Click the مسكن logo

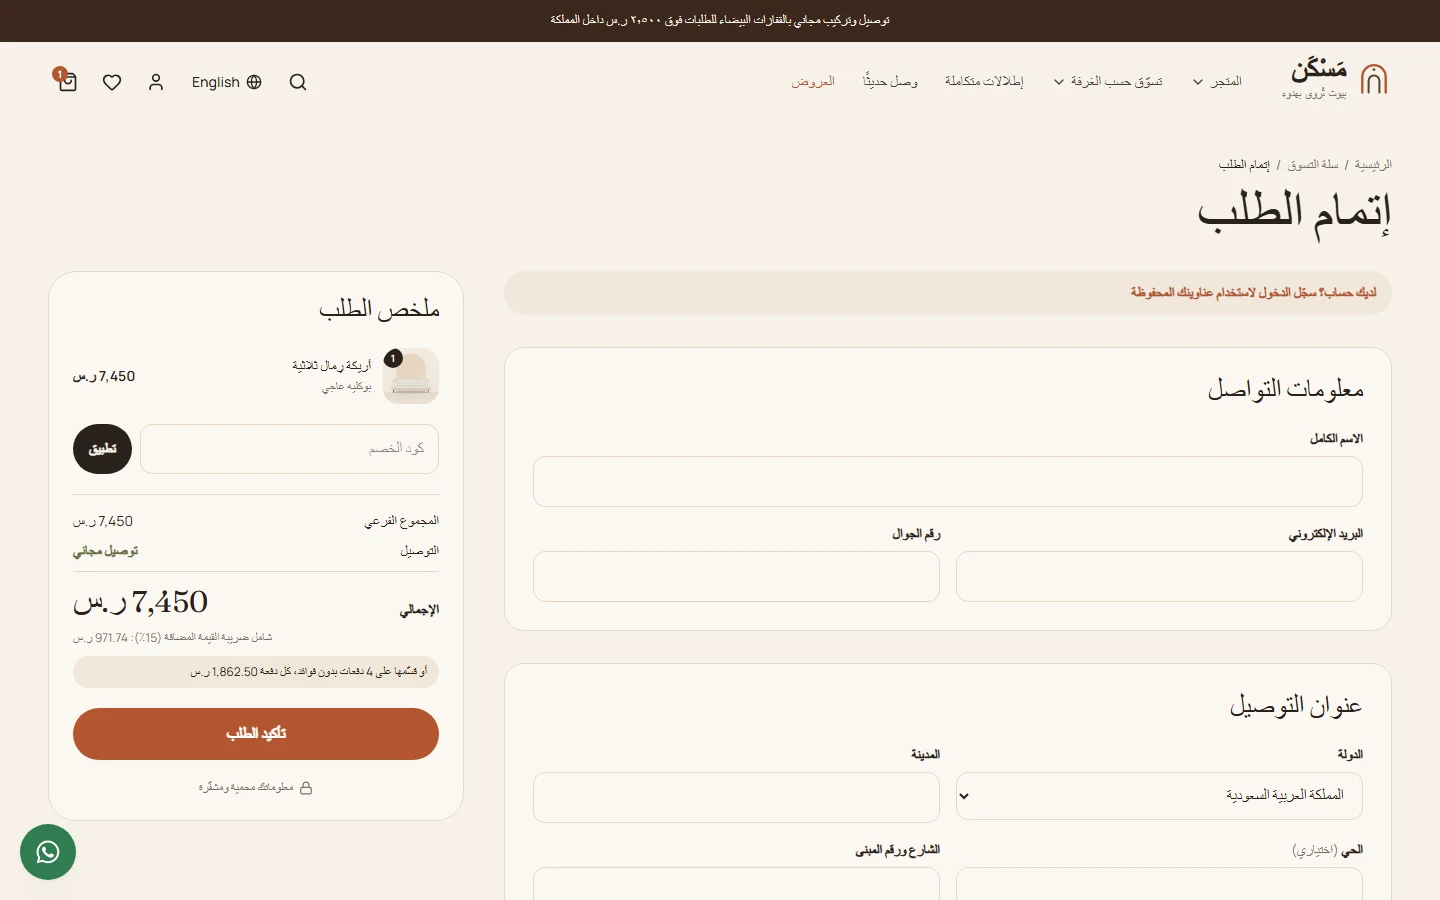coord(1335,79)
